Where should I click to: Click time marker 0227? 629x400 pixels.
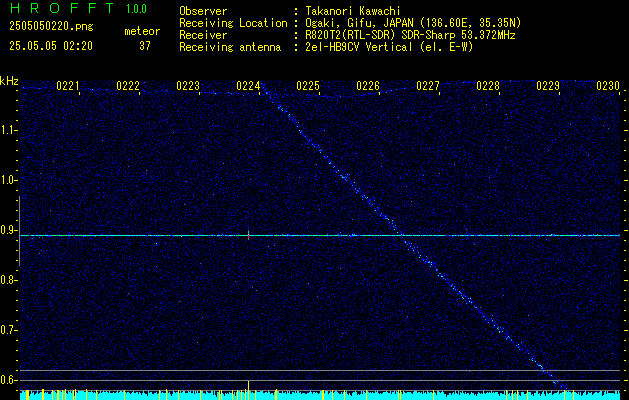coord(428,86)
